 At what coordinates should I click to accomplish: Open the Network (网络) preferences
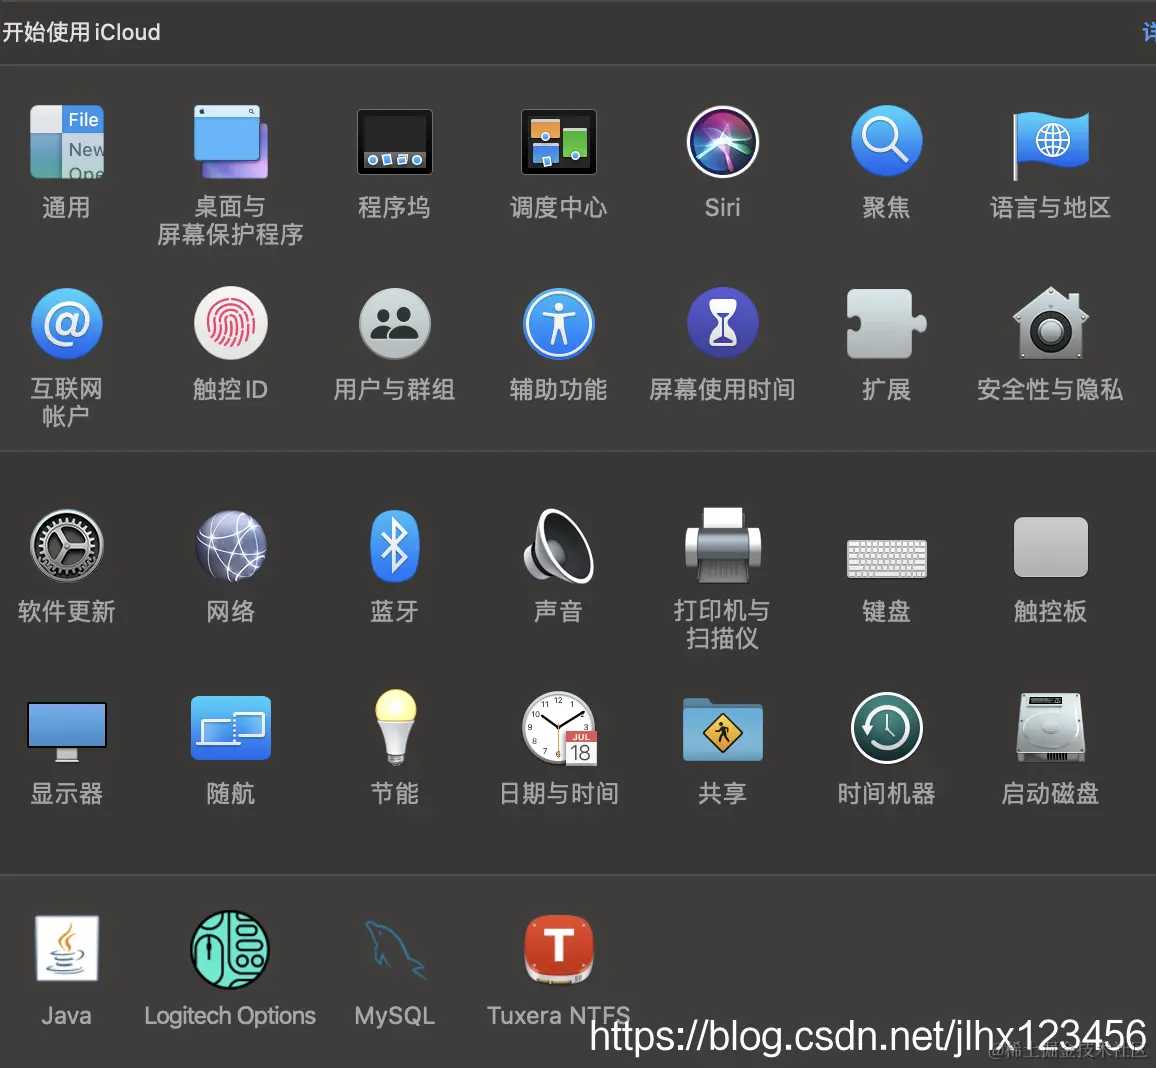(x=230, y=546)
